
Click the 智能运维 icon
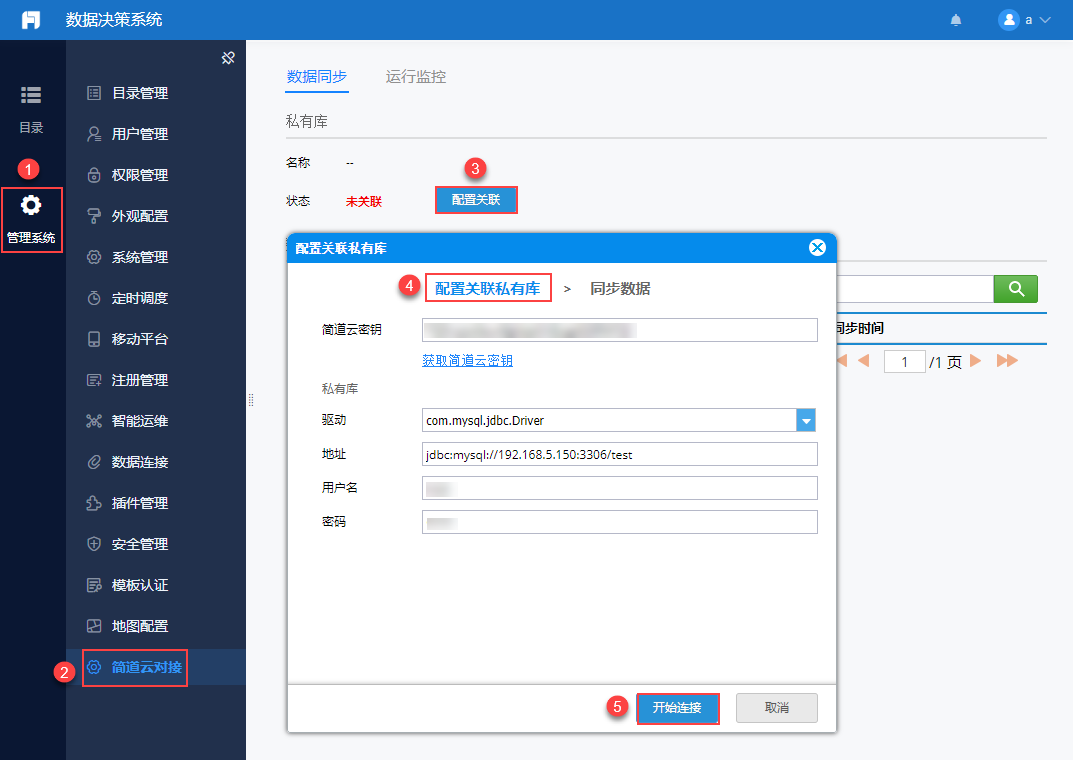click(x=94, y=421)
